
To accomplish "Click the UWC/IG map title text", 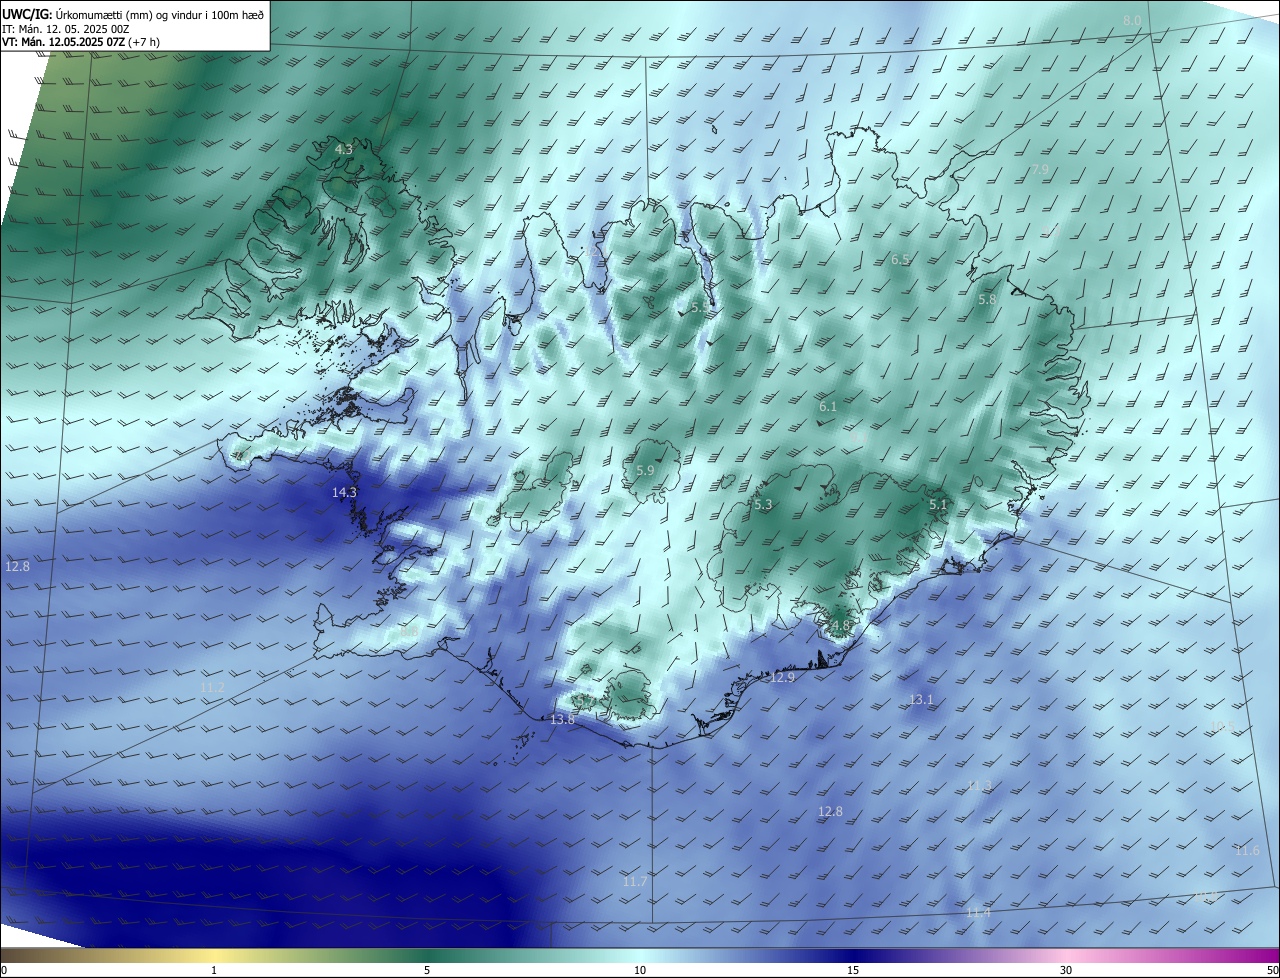I will [x=133, y=13].
